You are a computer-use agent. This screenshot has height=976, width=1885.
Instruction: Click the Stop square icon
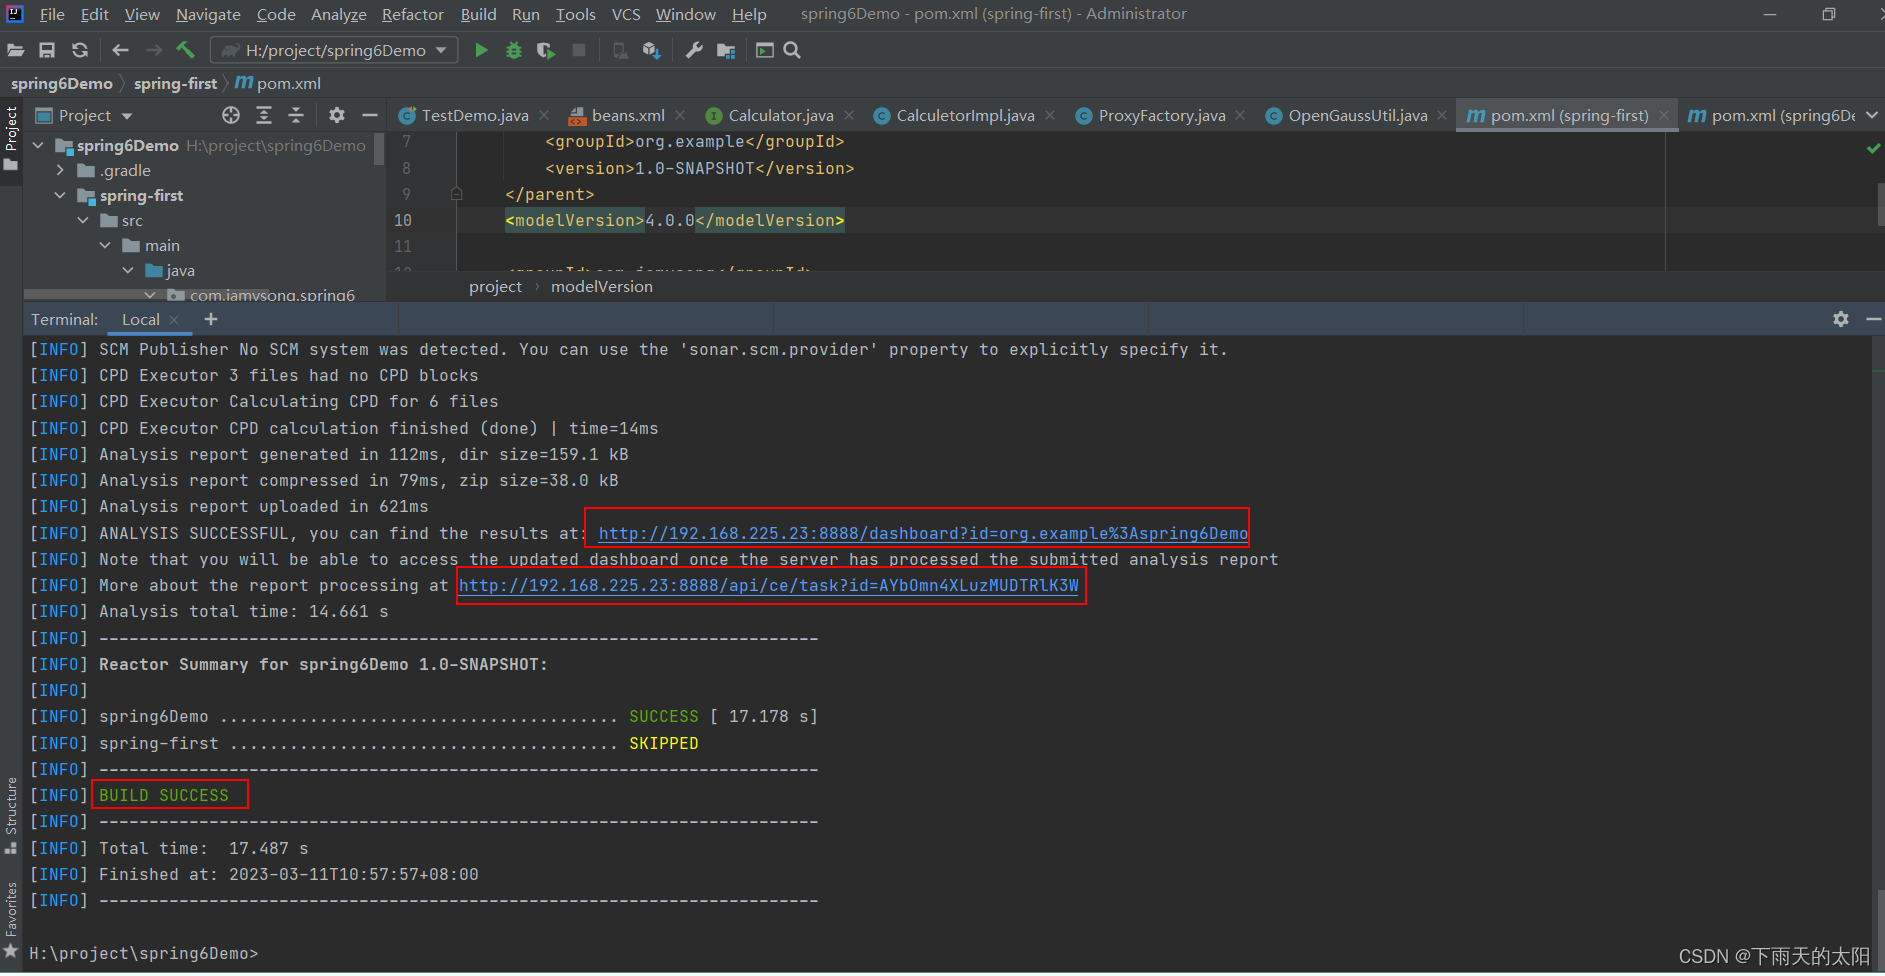[579, 50]
